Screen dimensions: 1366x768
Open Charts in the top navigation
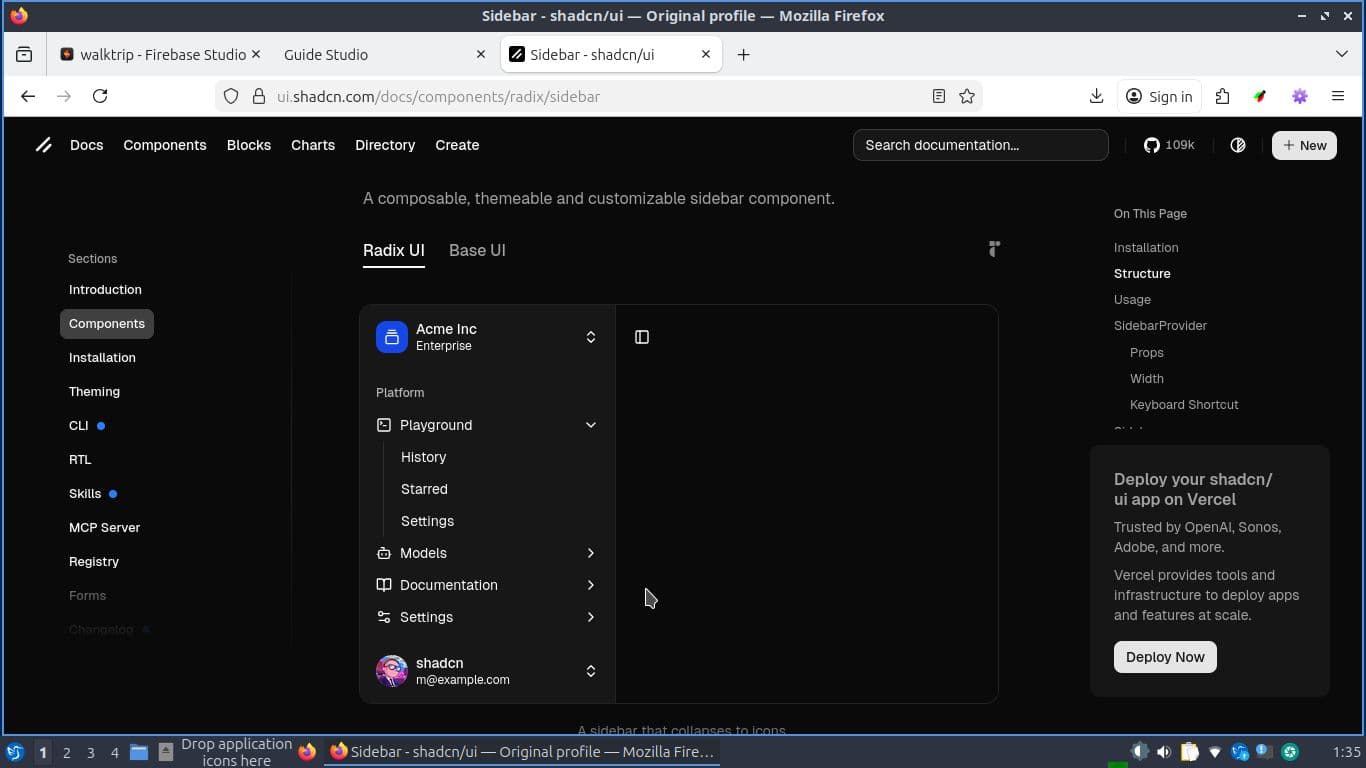click(x=313, y=145)
